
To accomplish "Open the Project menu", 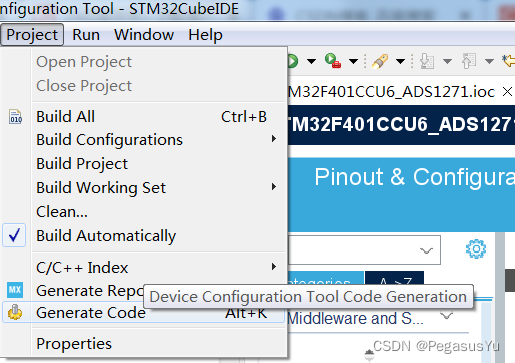I will (32, 35).
